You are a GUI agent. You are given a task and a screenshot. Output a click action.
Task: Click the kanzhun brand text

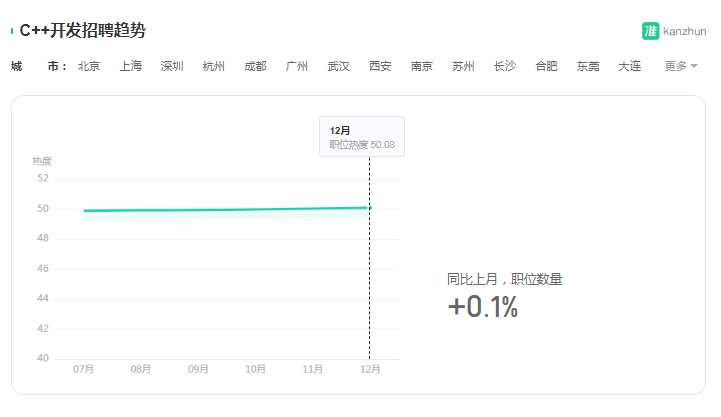coord(684,31)
